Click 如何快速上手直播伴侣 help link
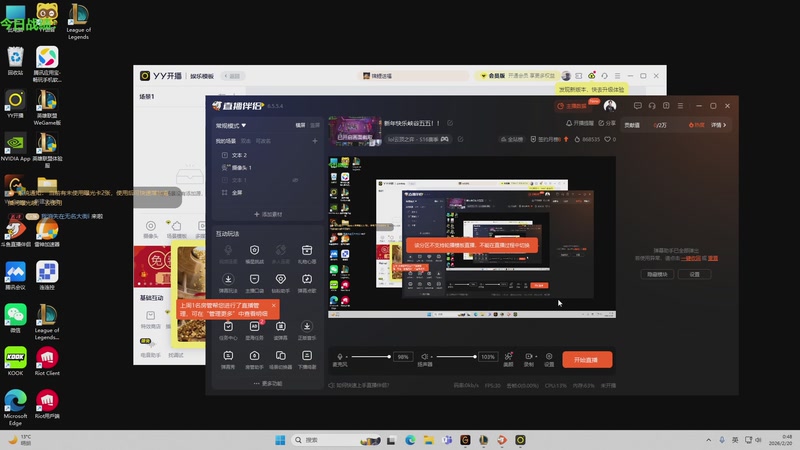The image size is (800, 450). (359, 385)
